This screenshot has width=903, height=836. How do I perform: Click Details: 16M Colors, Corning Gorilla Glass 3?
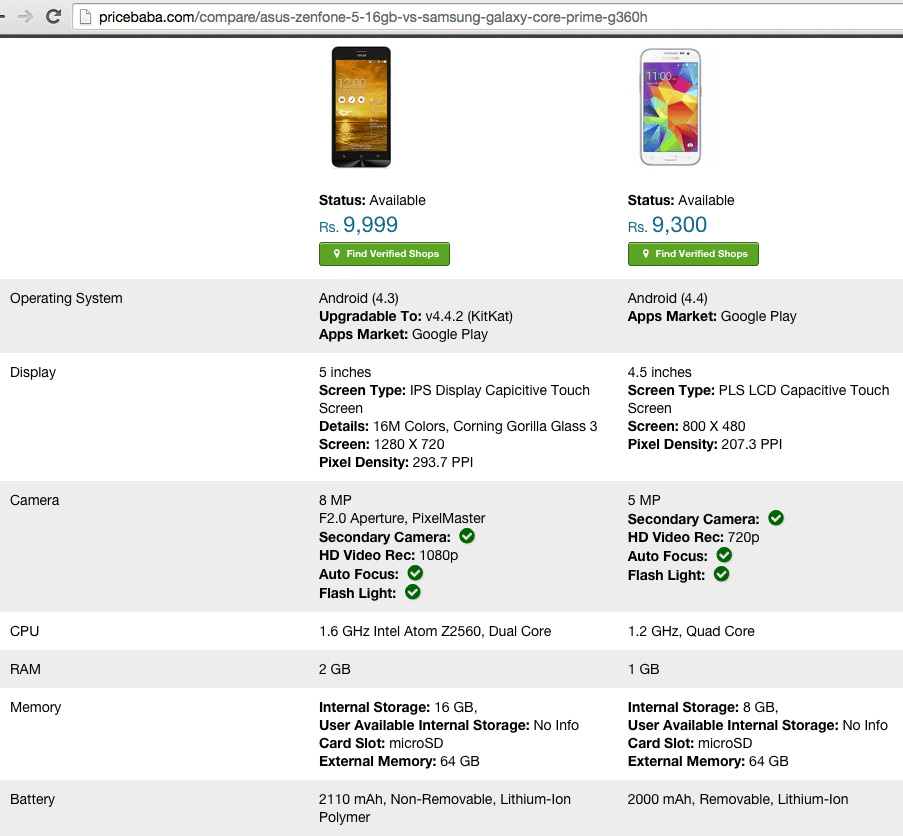[458, 426]
